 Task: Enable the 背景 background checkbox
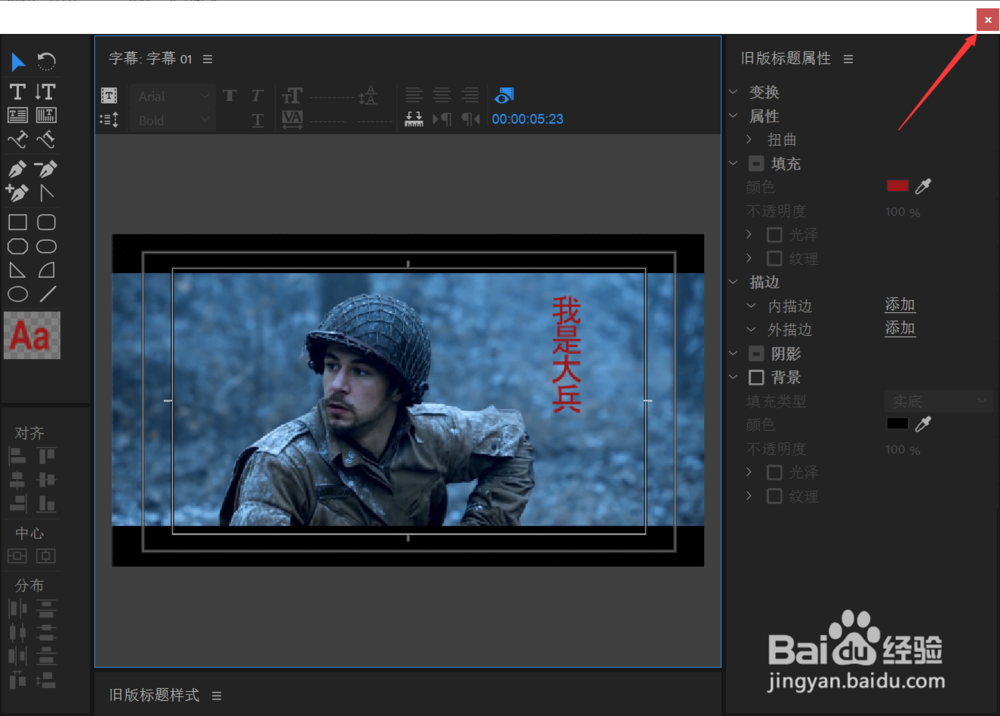tap(756, 377)
